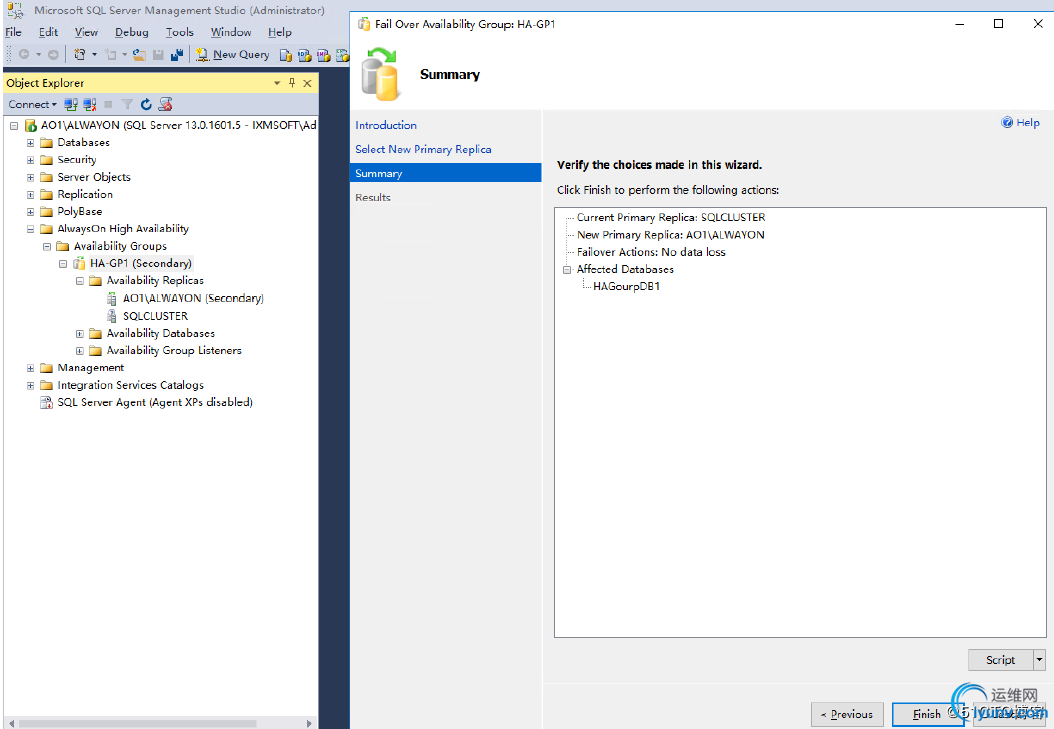Go to Introduction wizard page
1054x729 pixels.
[386, 125]
